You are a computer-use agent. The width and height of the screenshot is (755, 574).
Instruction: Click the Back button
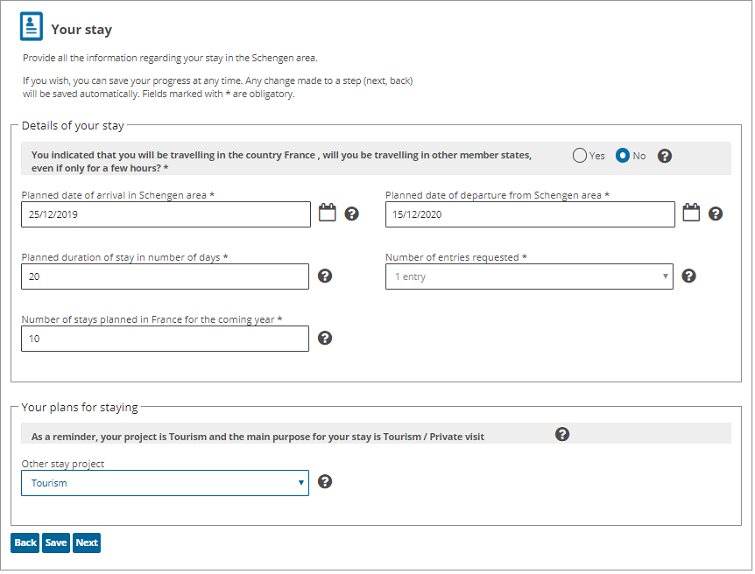25,543
